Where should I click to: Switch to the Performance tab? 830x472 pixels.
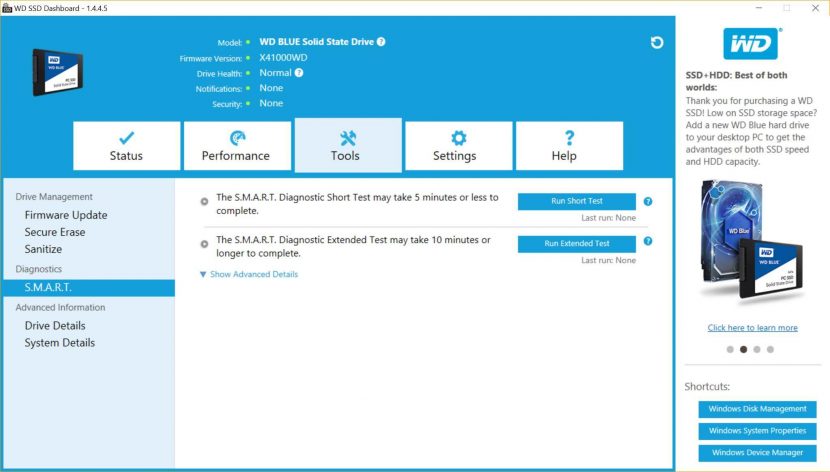coord(237,146)
